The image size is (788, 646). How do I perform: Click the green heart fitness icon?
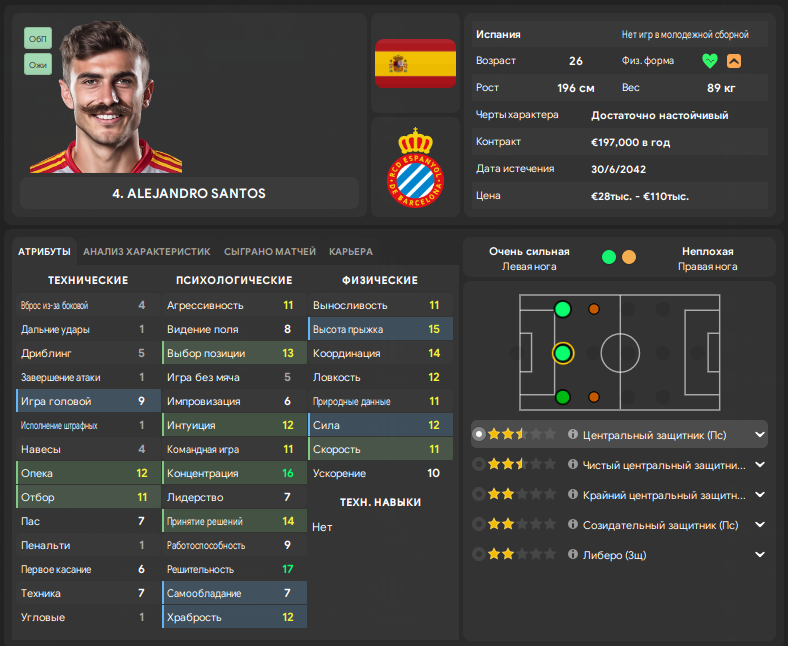point(710,61)
